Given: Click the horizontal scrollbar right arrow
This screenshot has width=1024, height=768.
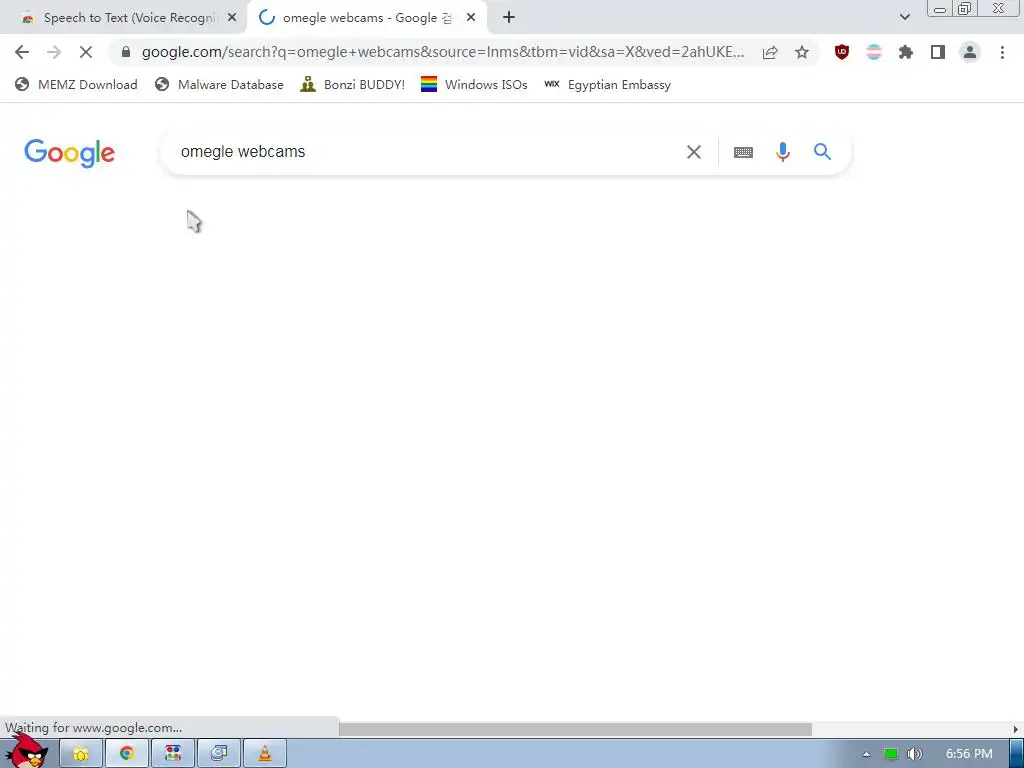Looking at the screenshot, I should (1016, 729).
